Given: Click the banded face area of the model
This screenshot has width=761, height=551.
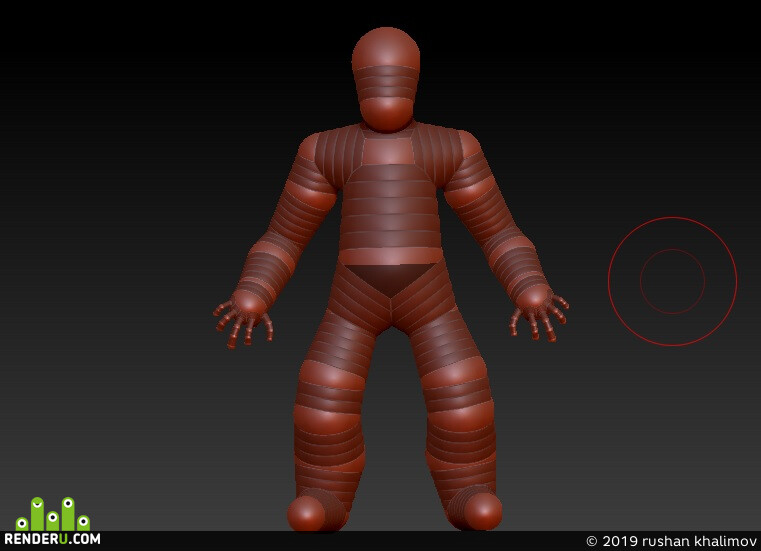Looking at the screenshot, I should click(x=386, y=83).
